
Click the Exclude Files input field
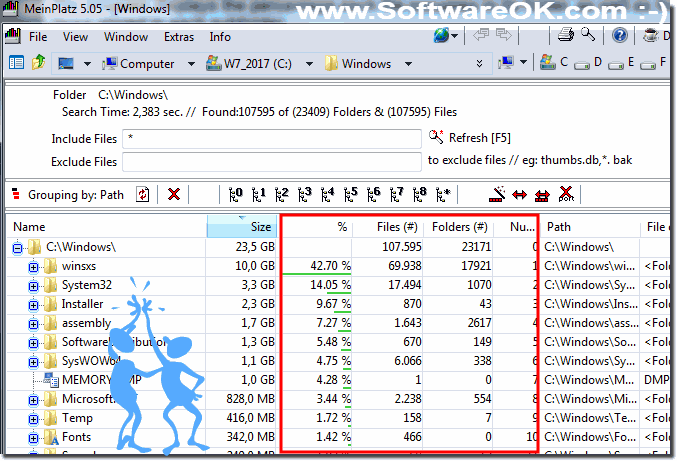coord(271,162)
